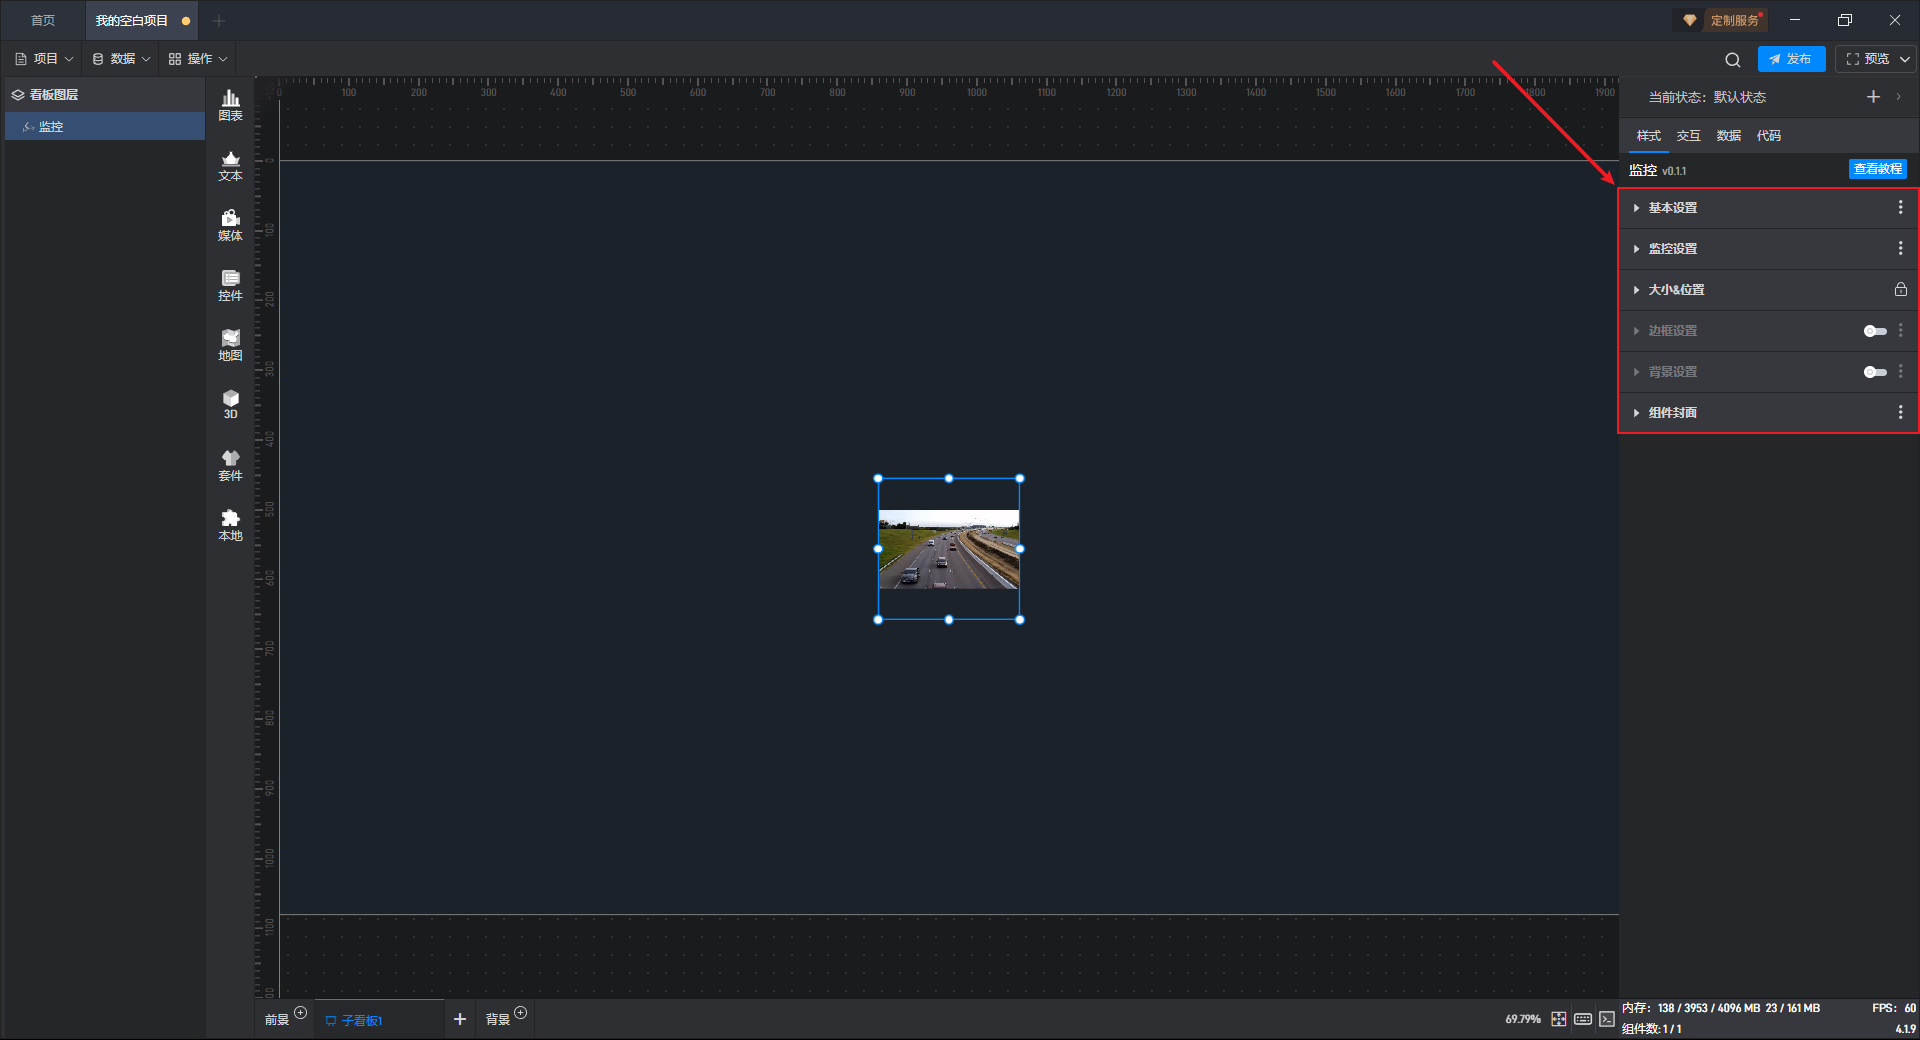This screenshot has width=1920, height=1040.
Task: Open the 文本 text component category
Action: (230, 165)
